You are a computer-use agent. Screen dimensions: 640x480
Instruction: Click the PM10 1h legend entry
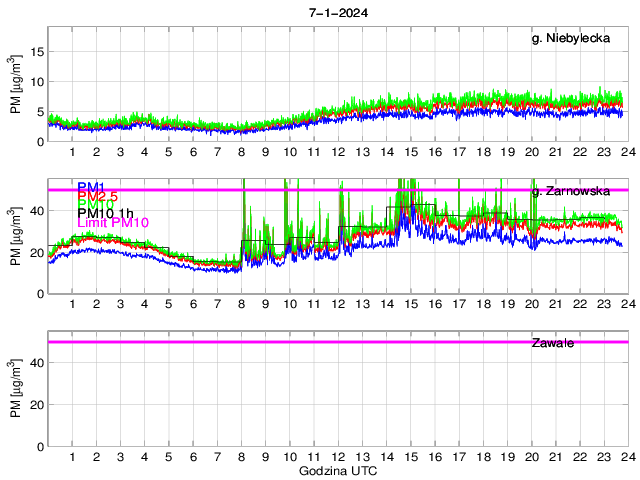(x=105, y=213)
